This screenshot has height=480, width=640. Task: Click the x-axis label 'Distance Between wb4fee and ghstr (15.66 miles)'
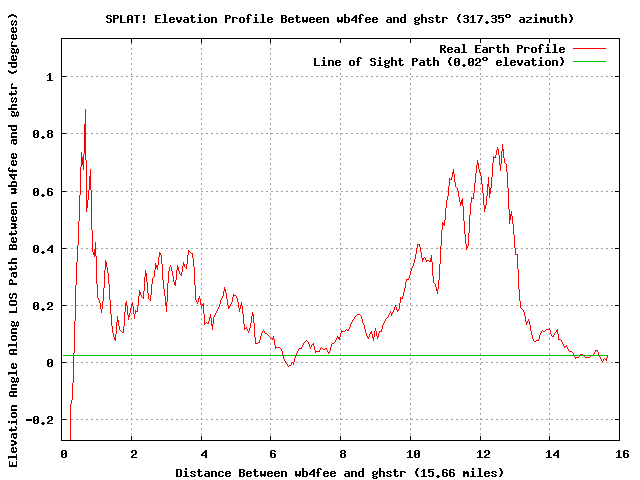(340, 473)
